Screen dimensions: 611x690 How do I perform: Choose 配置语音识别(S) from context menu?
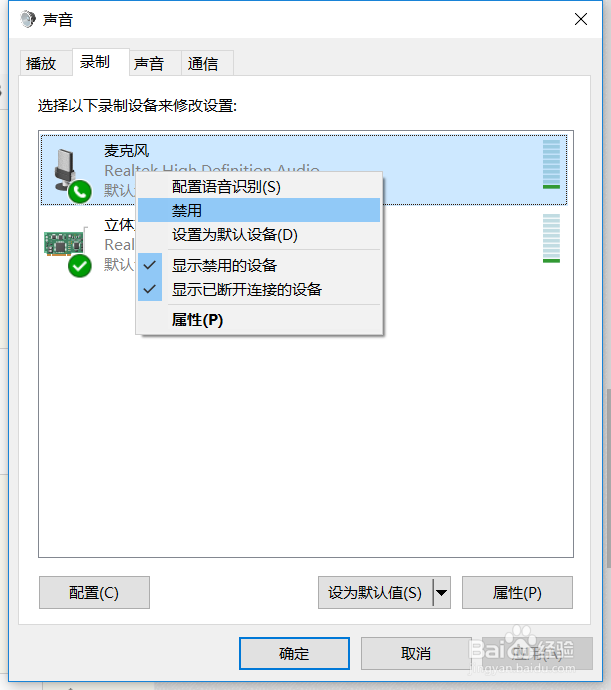pyautogui.click(x=259, y=187)
